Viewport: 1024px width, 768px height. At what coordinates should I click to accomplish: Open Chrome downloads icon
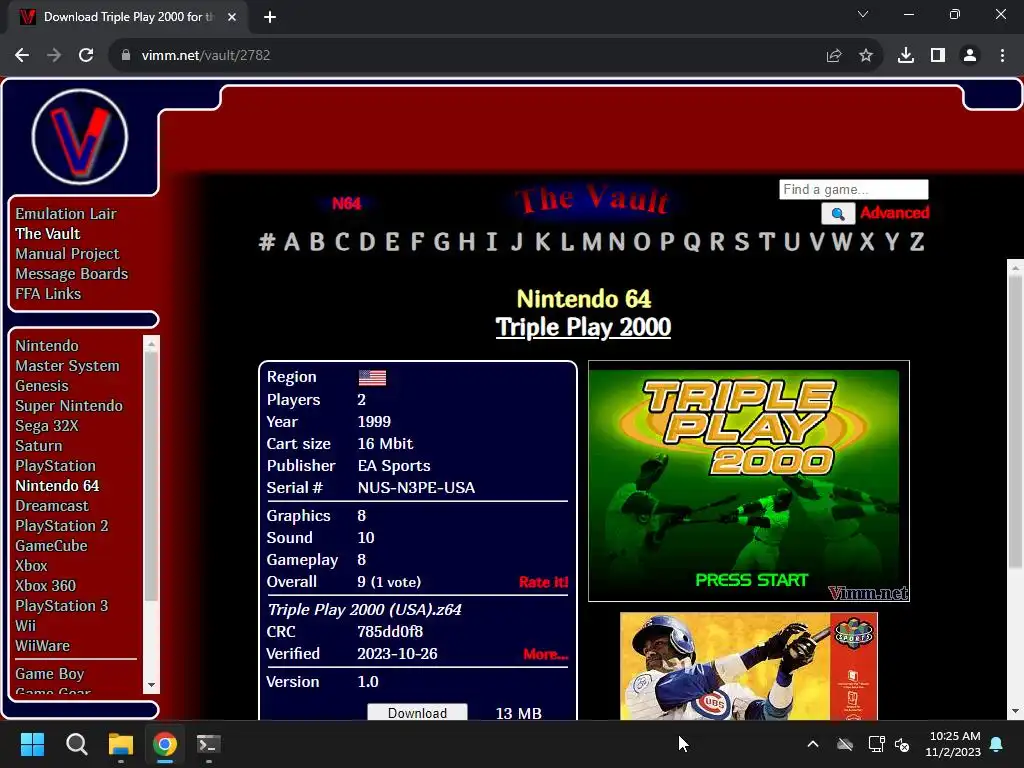(906, 56)
